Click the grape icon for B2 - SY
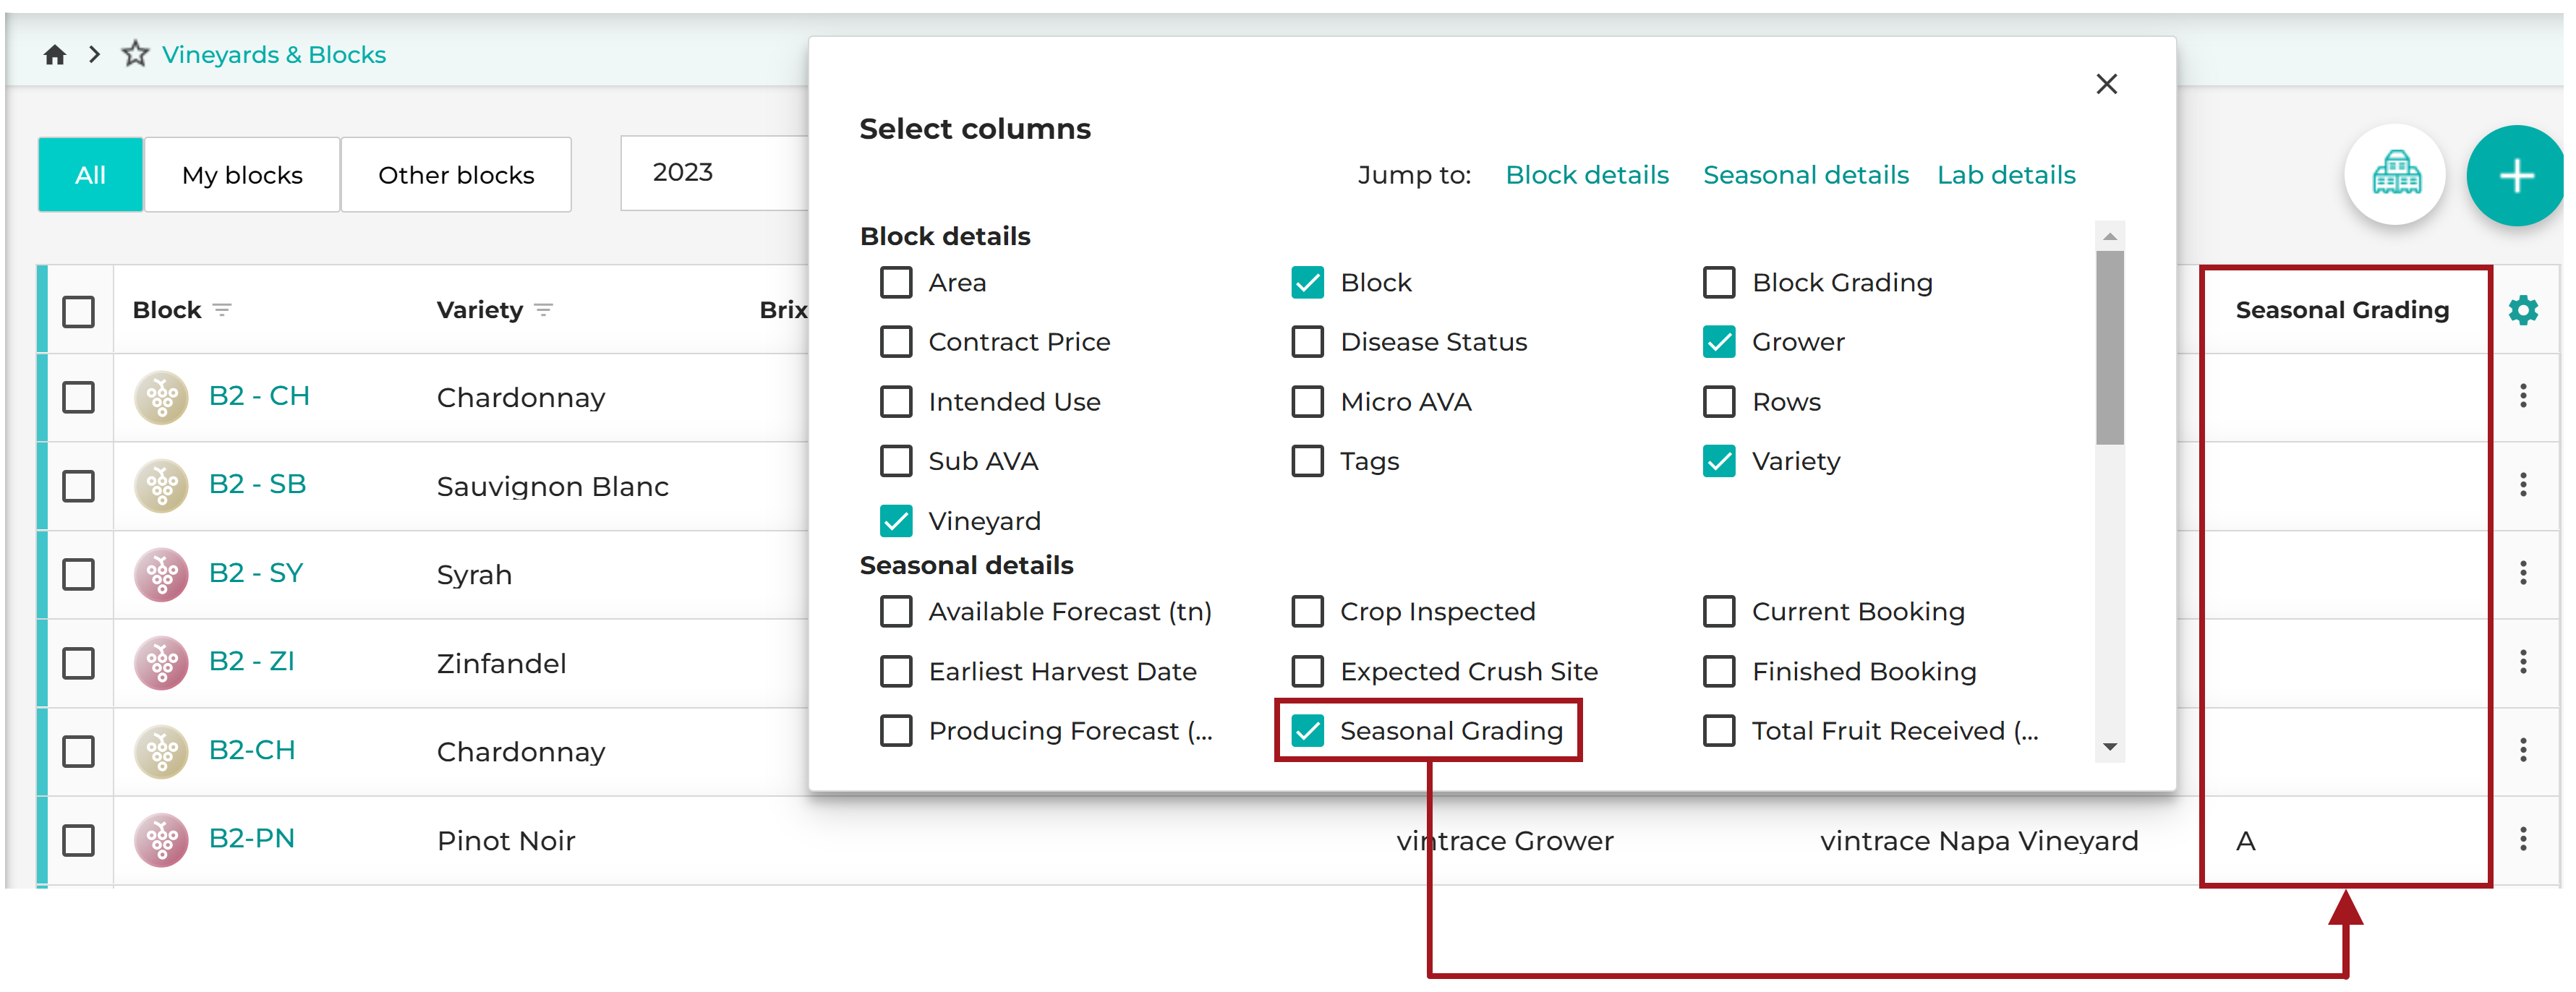2576x992 pixels. click(x=161, y=574)
